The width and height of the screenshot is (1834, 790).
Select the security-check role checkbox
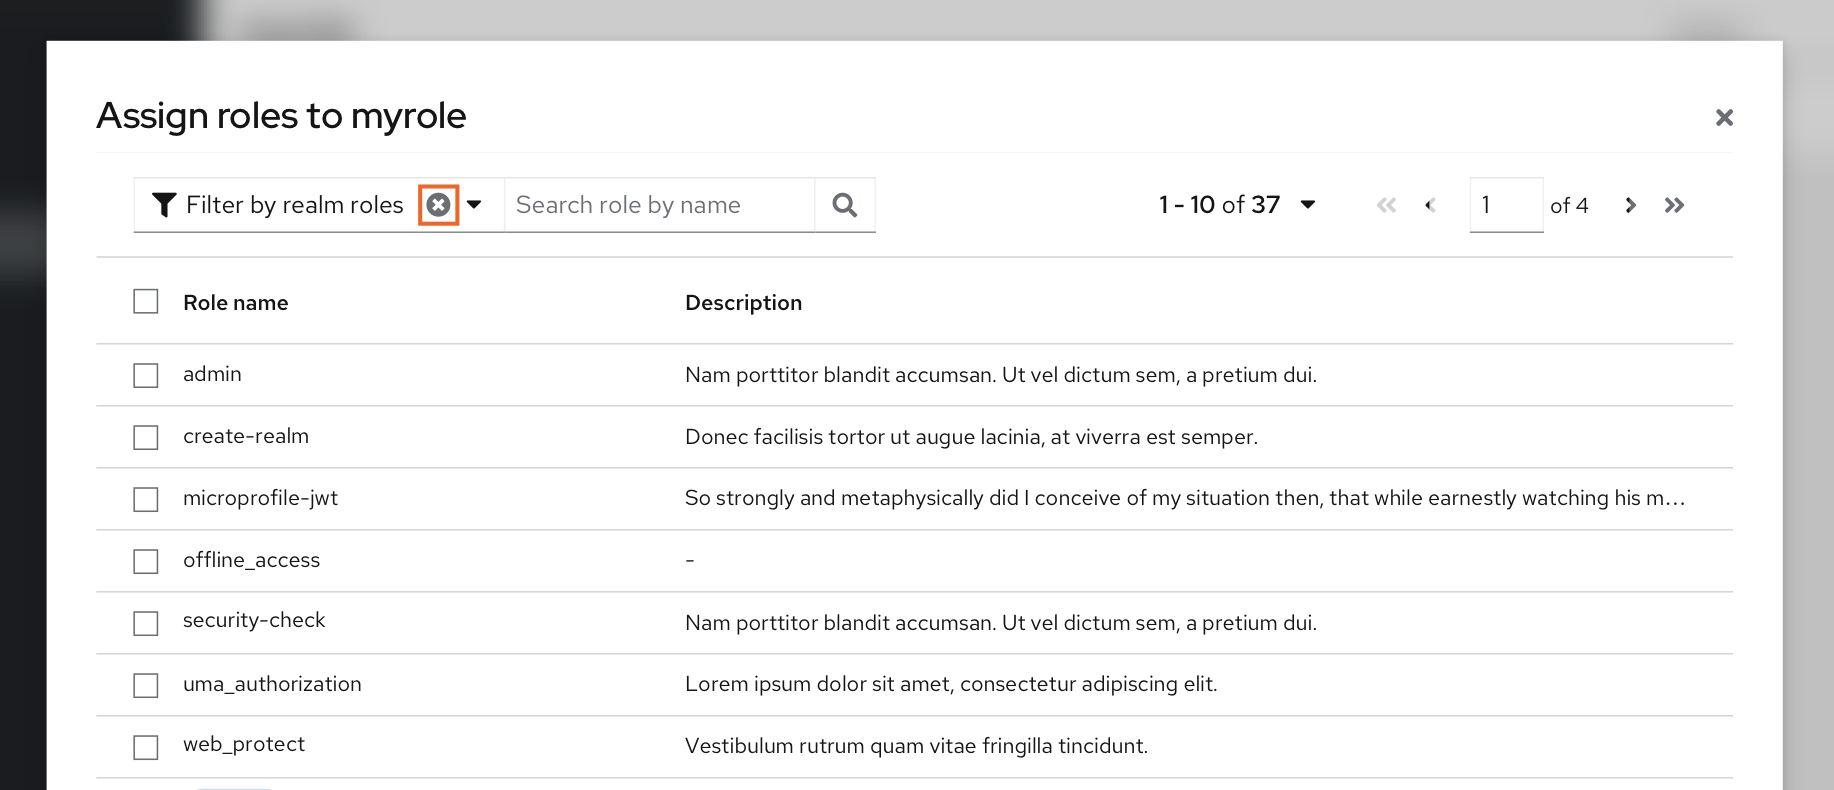(x=146, y=623)
